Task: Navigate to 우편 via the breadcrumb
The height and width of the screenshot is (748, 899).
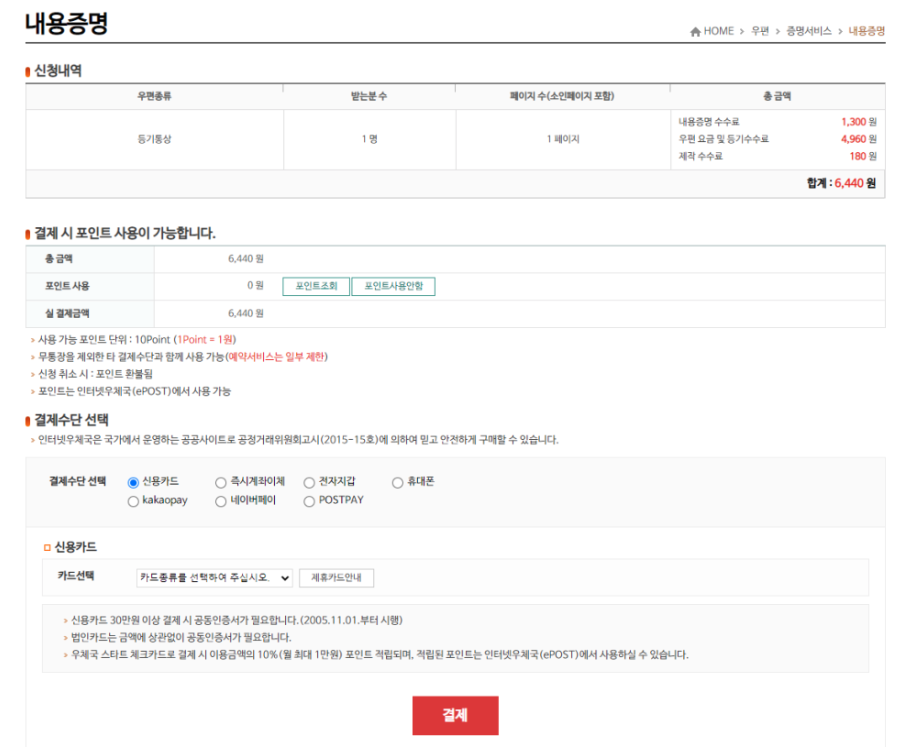Action: (x=762, y=31)
